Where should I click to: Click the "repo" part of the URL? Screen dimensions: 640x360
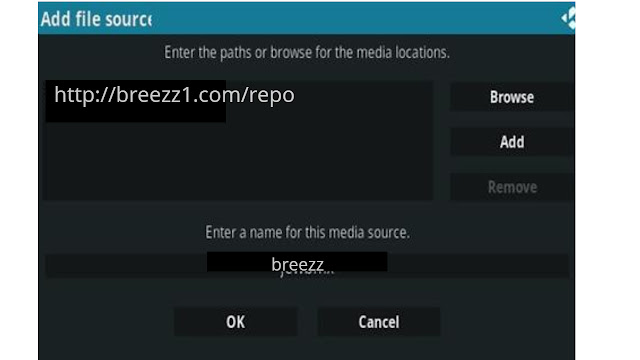pos(271,96)
